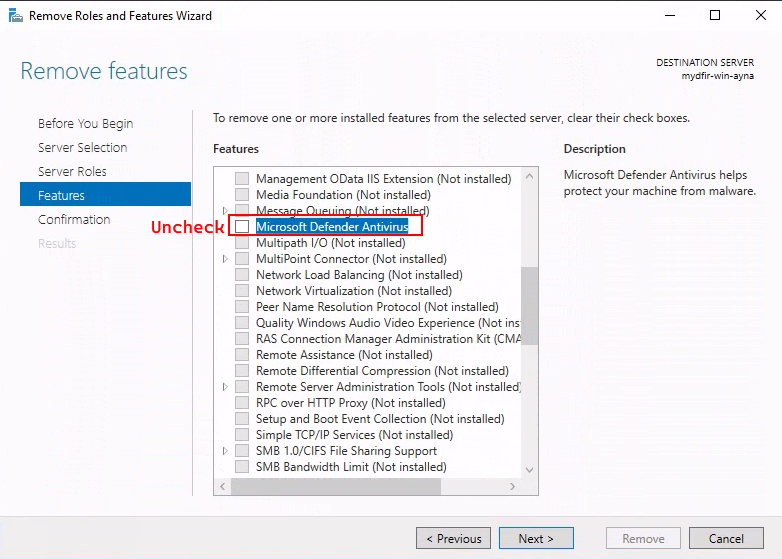This screenshot has width=782, height=559.
Task: Click the scroll down arrow in features list
Action: coord(530,470)
